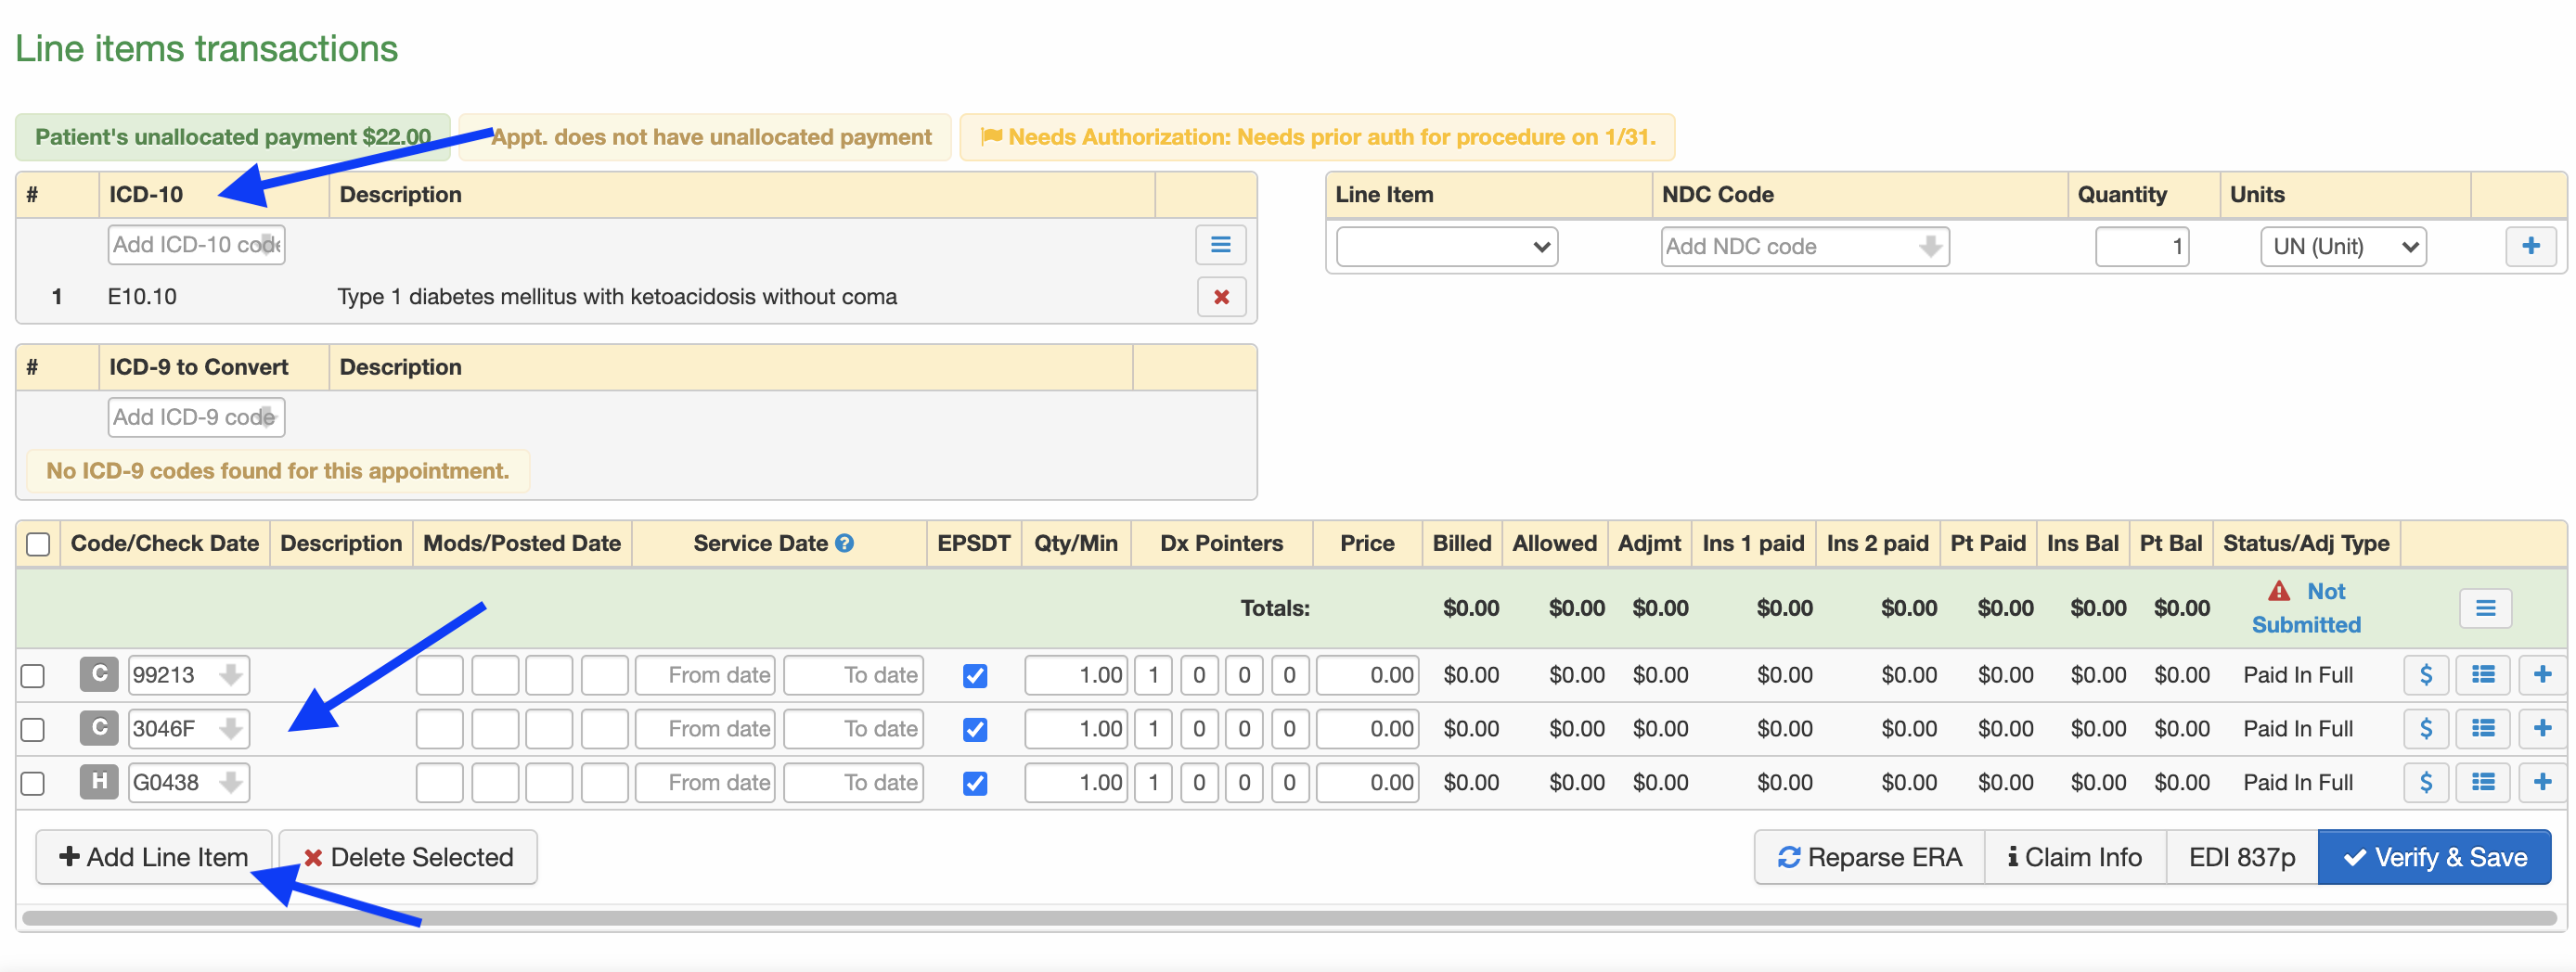This screenshot has height=972, width=2576.
Task: Click the Not Submitted status link
Action: [x=2306, y=608]
